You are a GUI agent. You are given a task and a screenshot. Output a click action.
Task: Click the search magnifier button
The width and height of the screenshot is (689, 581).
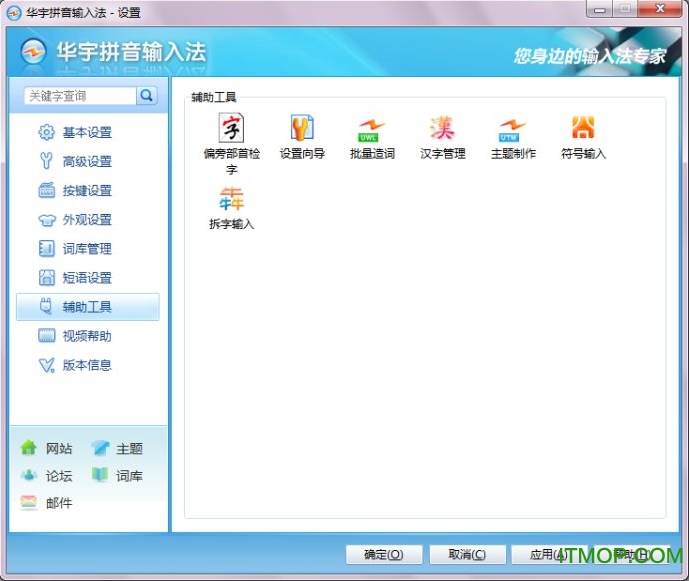coord(147,95)
